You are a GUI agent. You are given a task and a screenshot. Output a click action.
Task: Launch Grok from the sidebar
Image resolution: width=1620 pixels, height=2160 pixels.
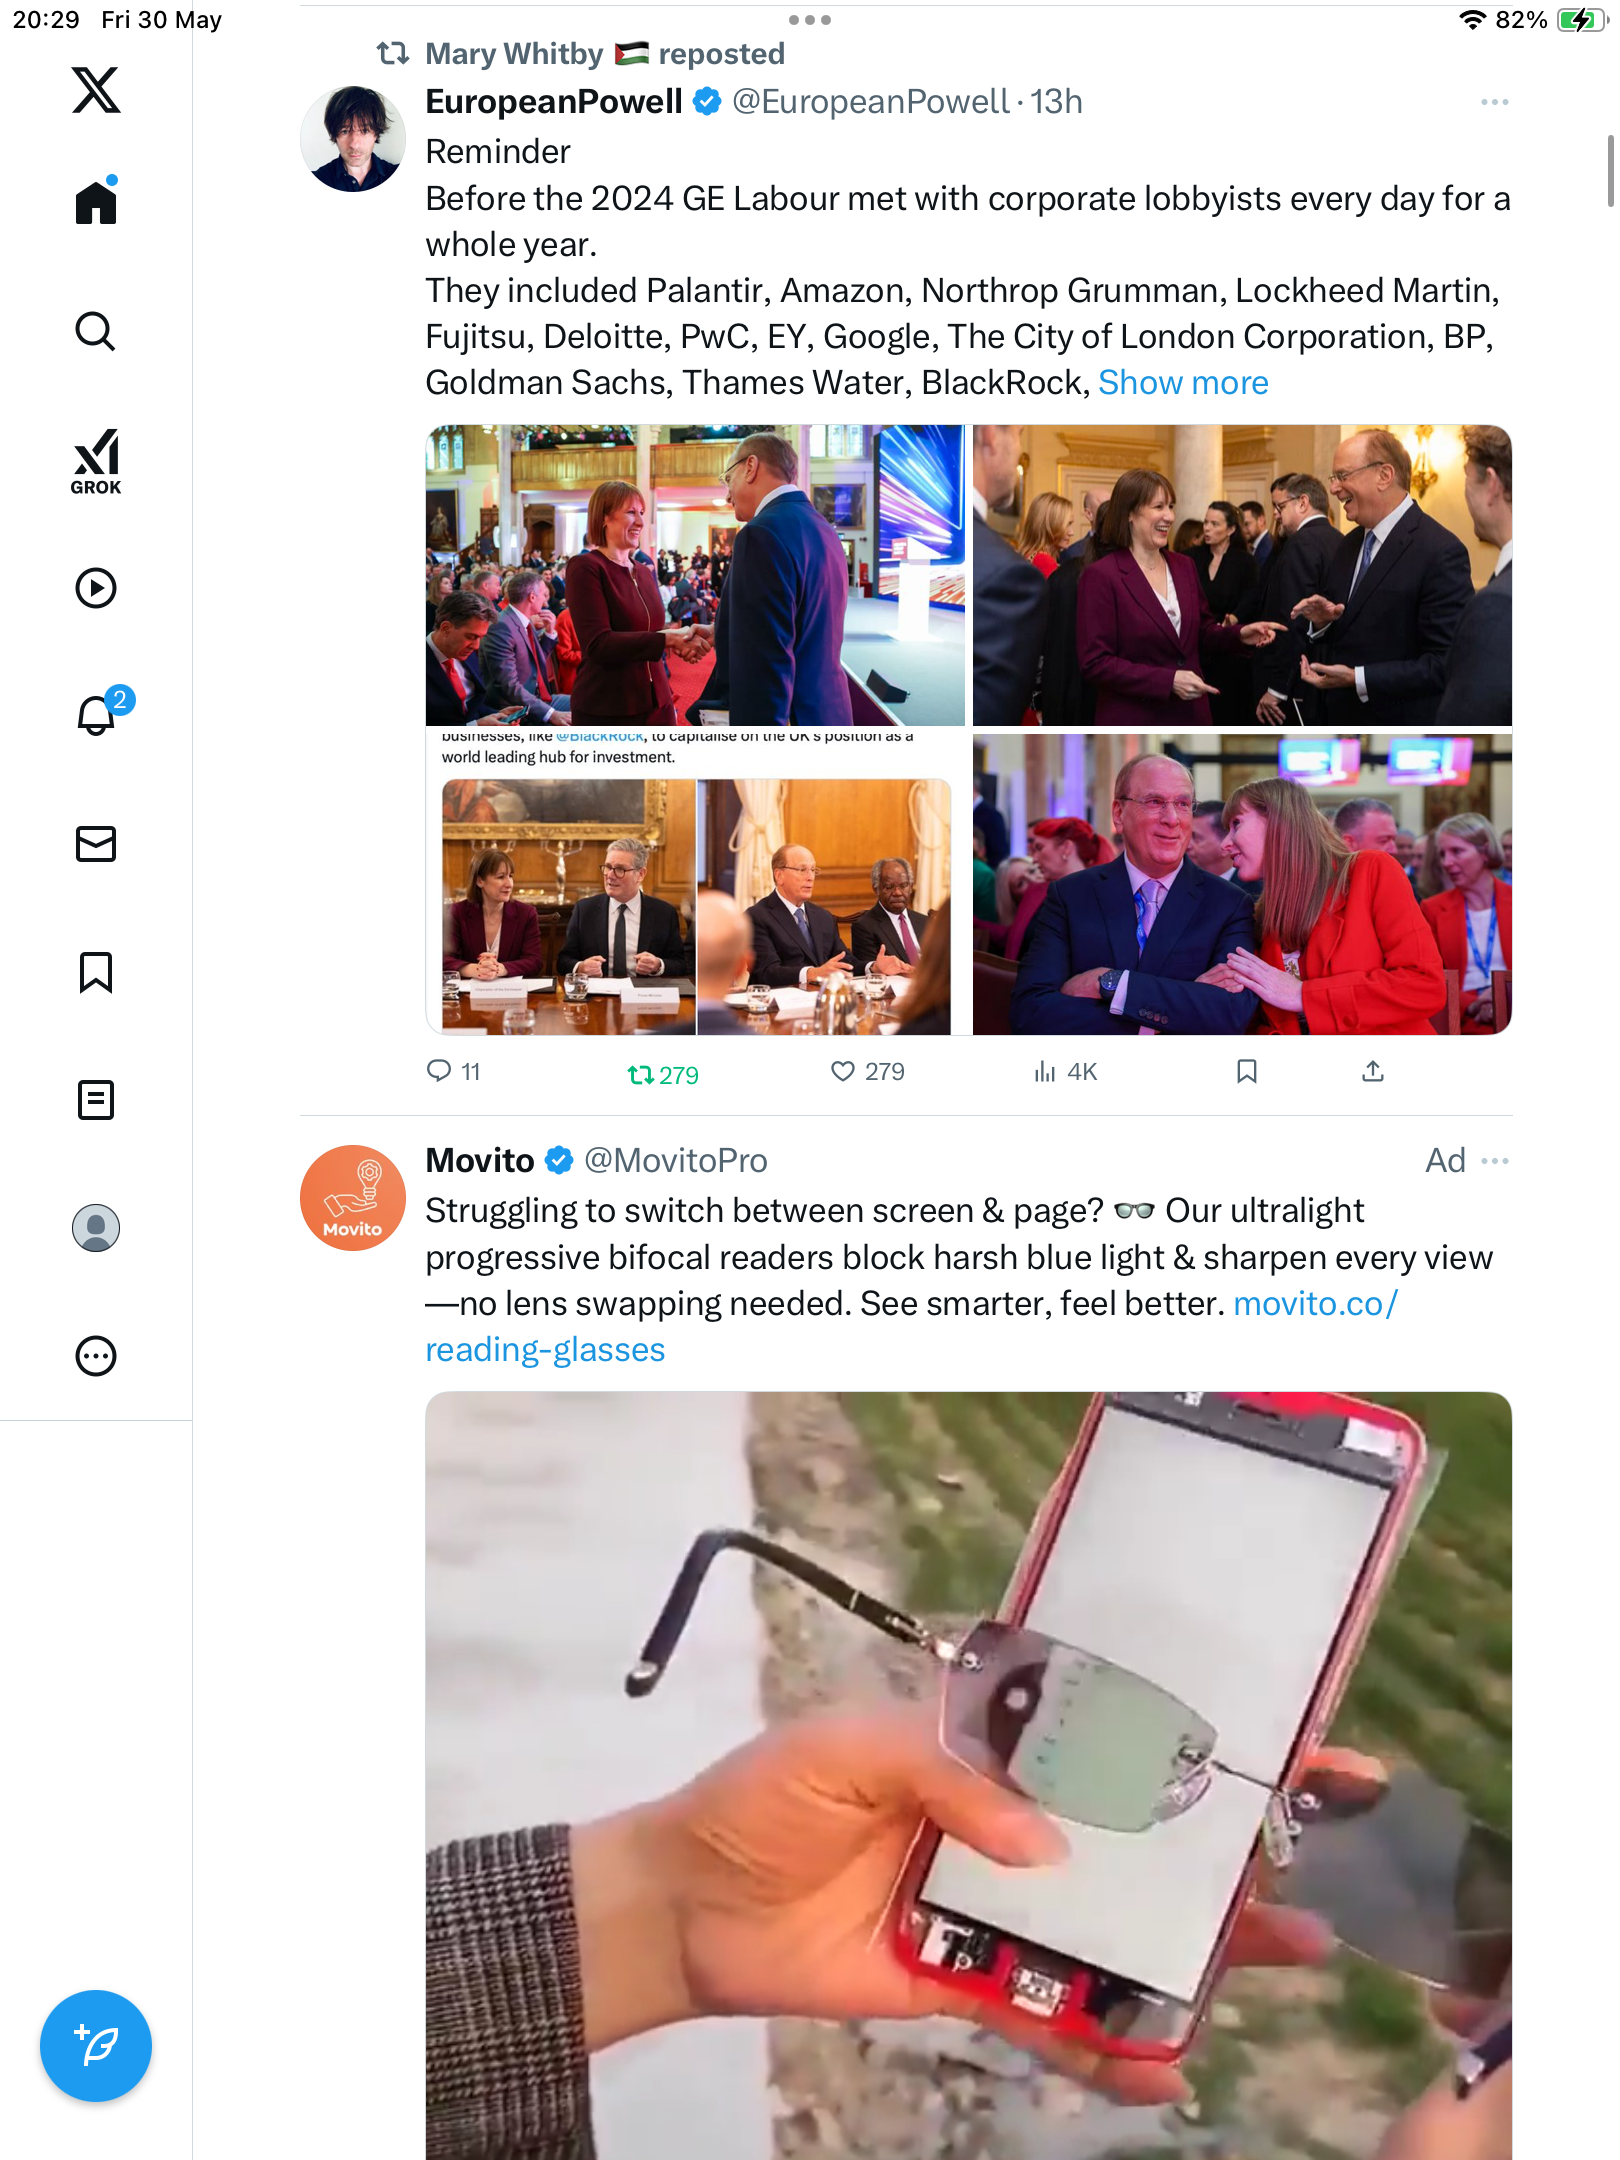pos(96,461)
